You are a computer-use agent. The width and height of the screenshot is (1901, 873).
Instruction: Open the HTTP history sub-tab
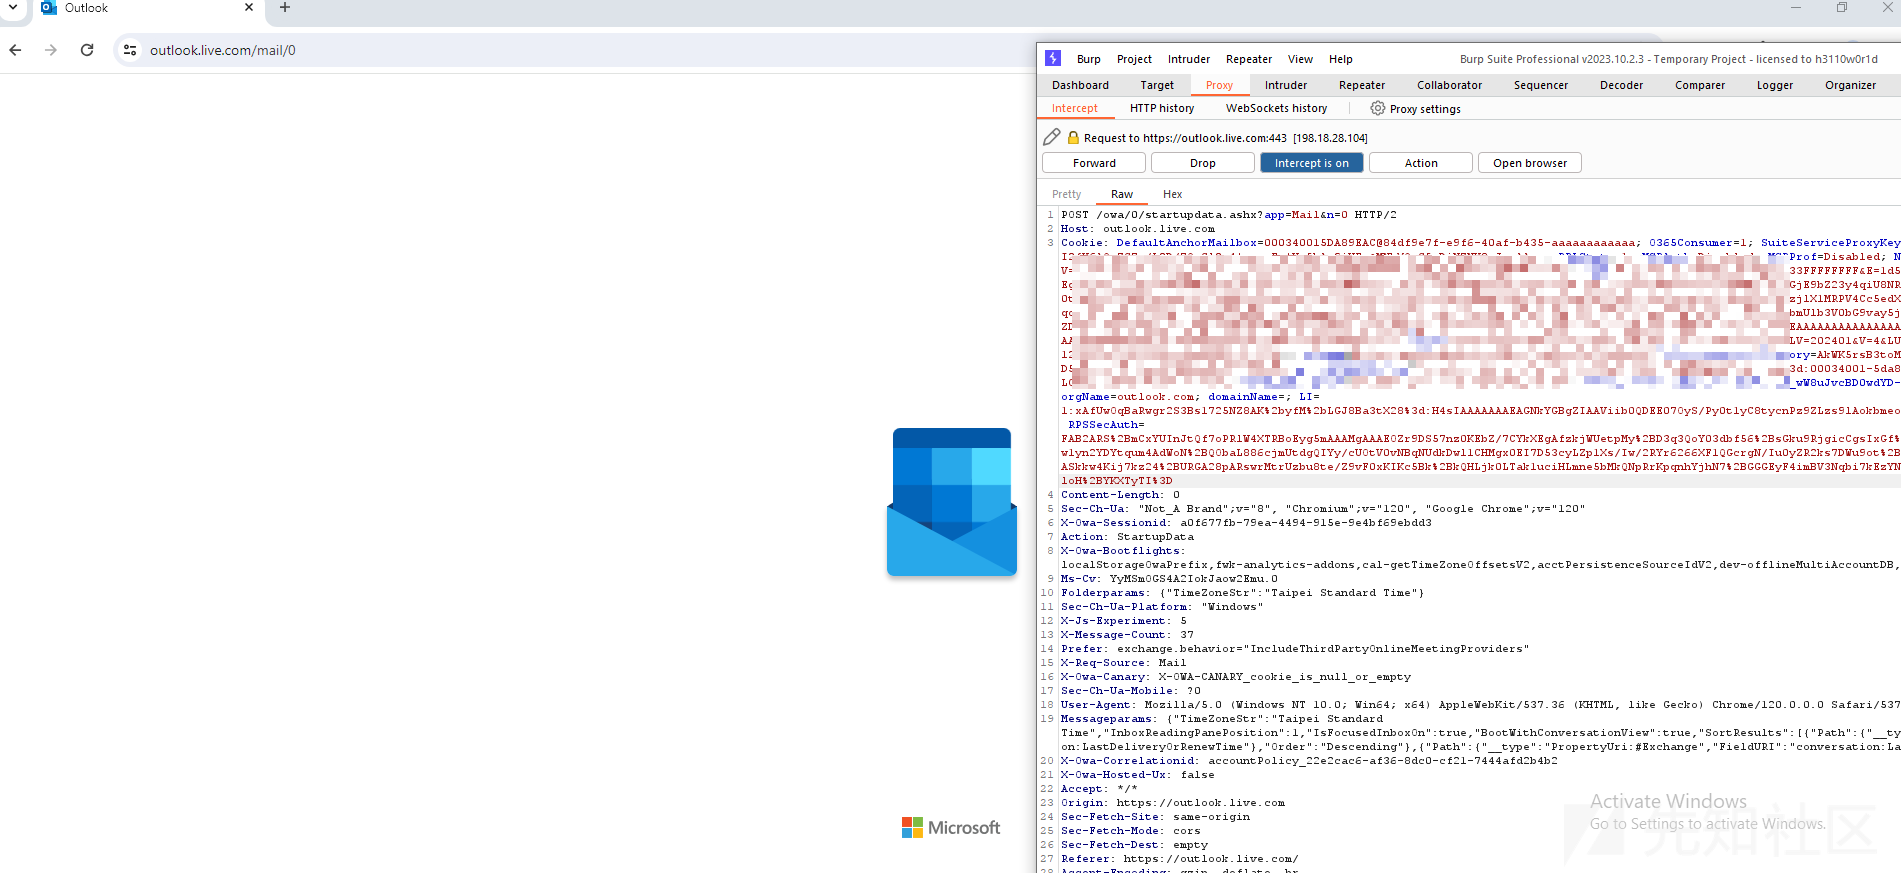pyautogui.click(x=1162, y=108)
